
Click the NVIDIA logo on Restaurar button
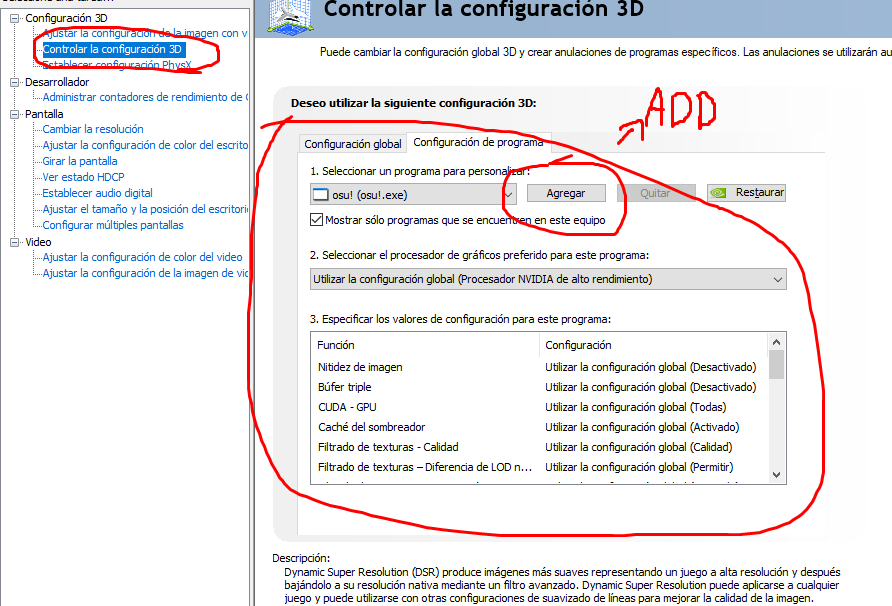pos(719,193)
